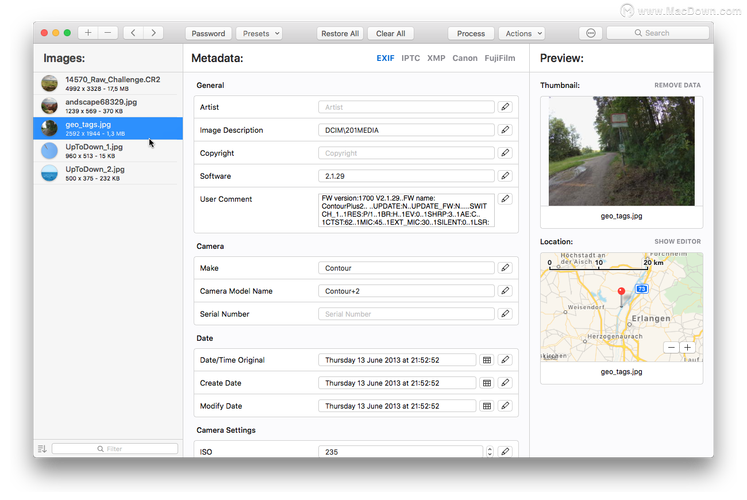
Task: Edit Date/Time Original pencil icon
Action: tap(505, 360)
